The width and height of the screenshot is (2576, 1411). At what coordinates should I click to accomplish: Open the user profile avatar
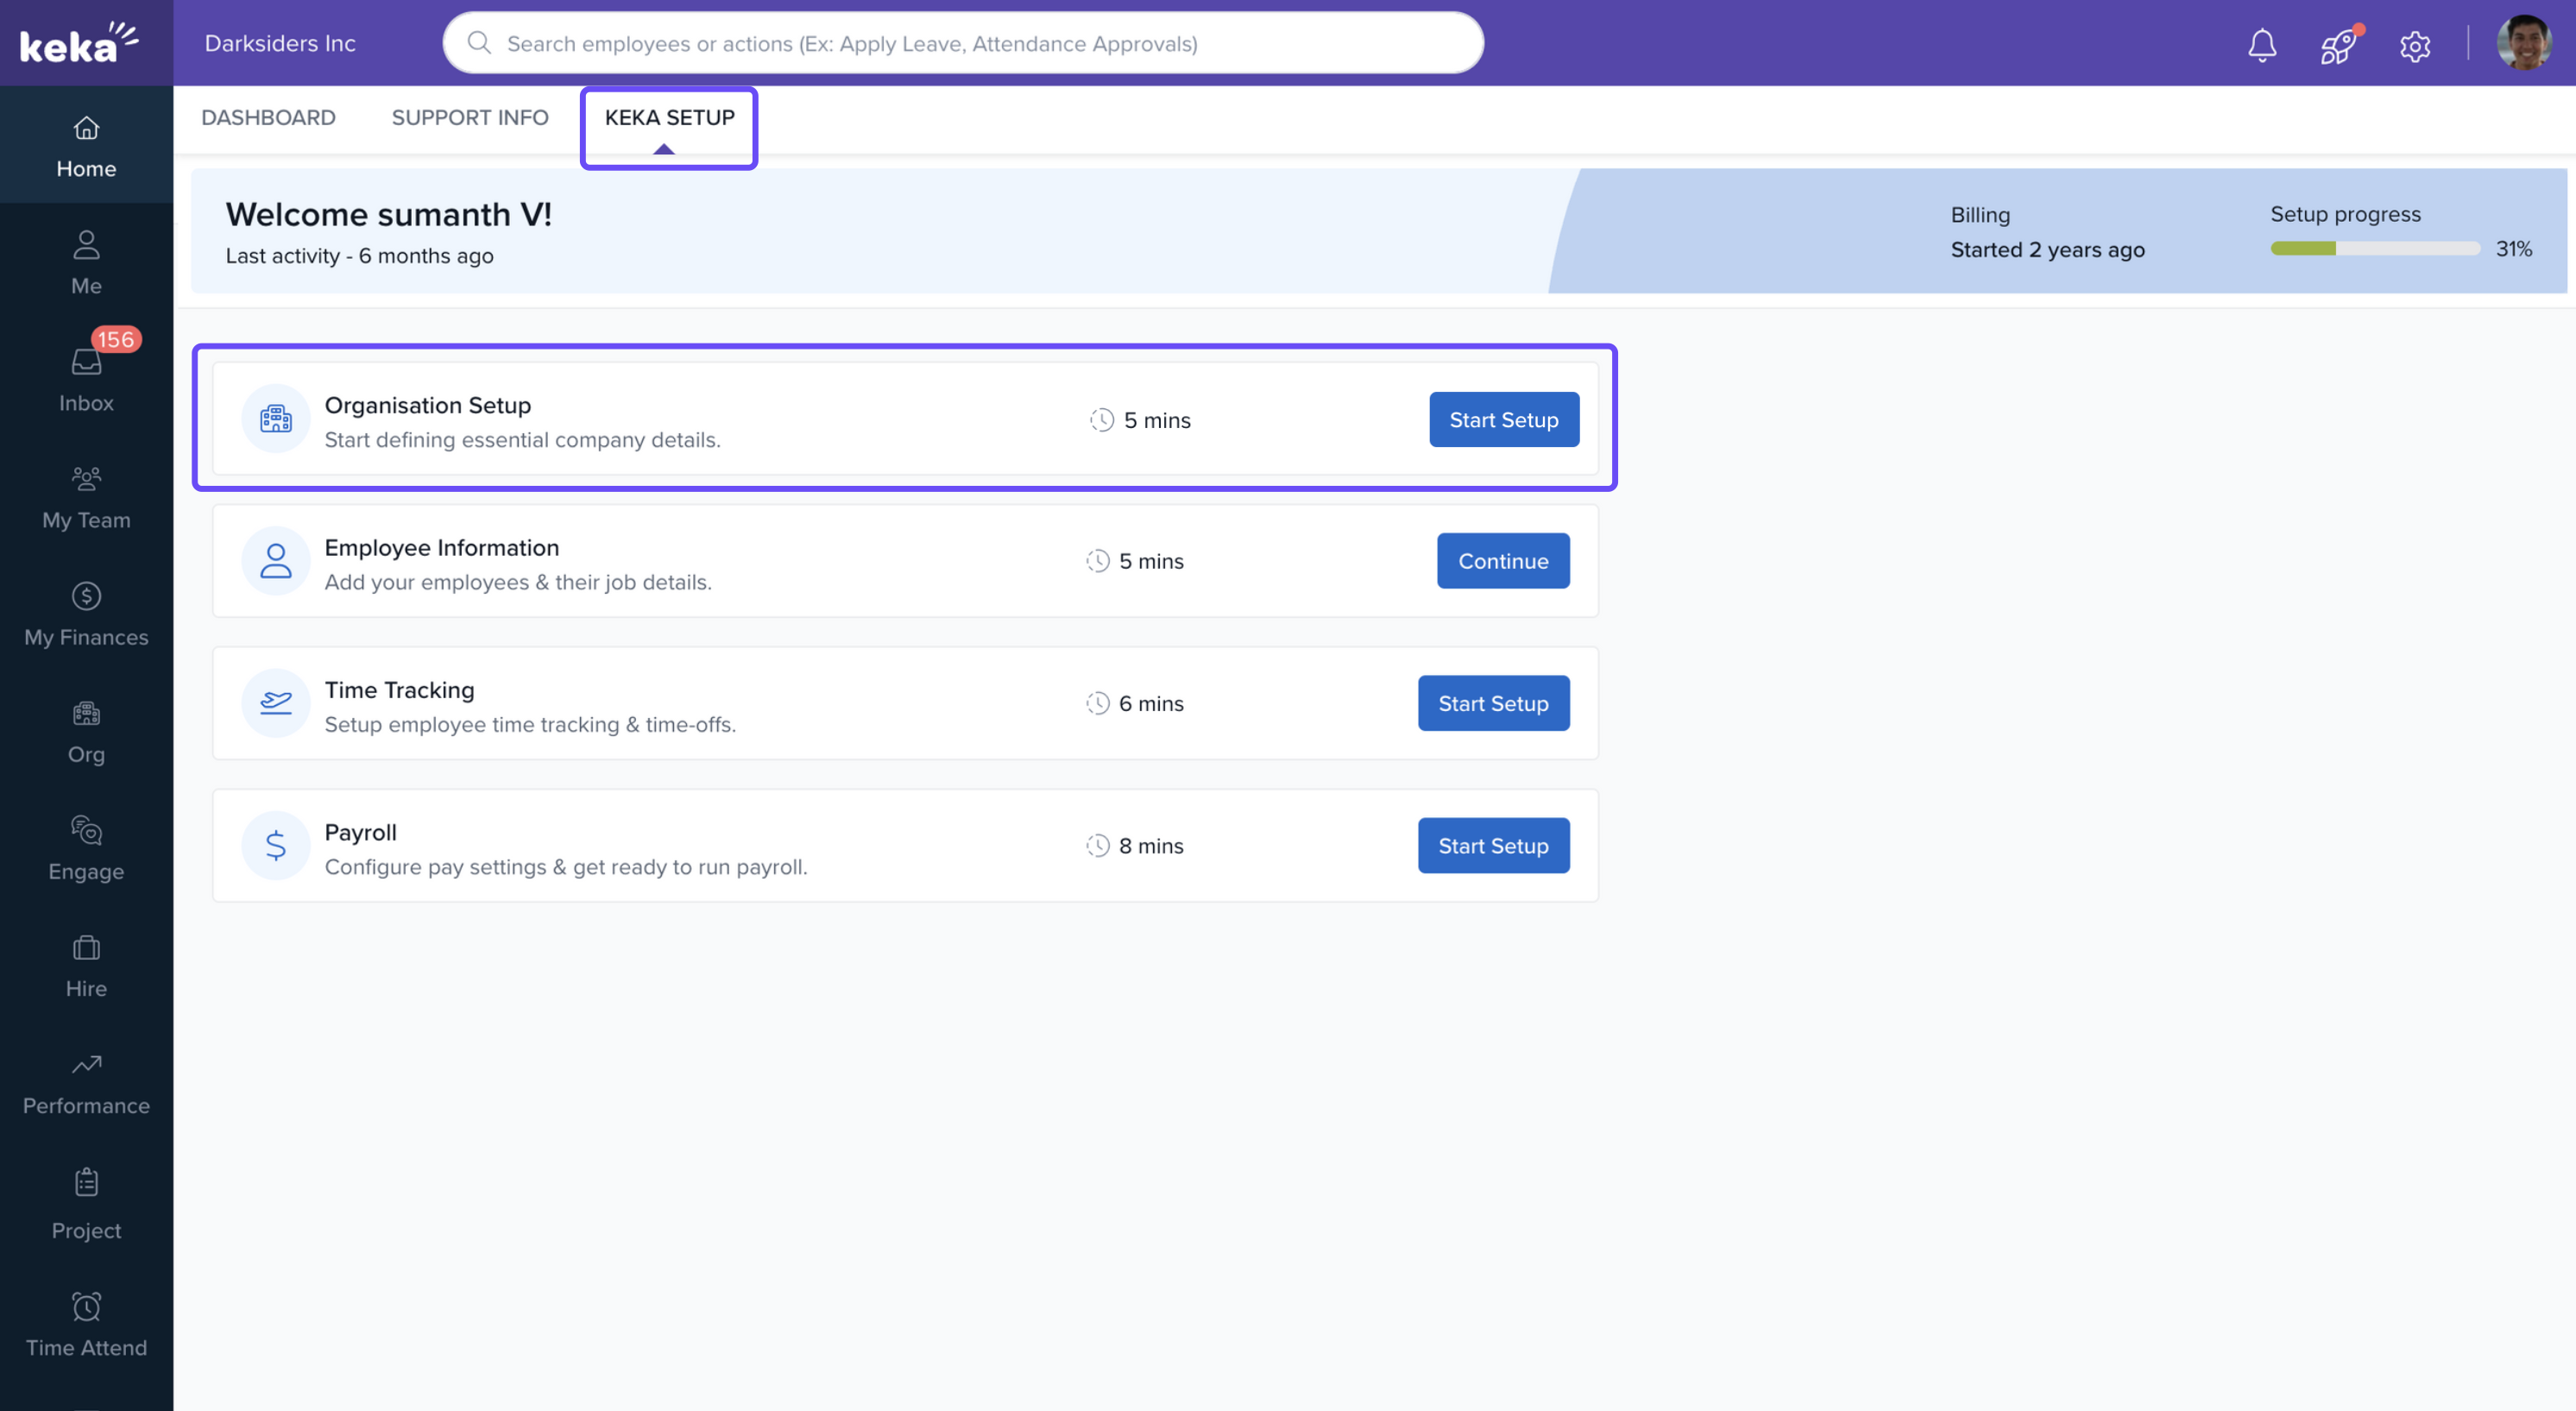coord(2523,44)
